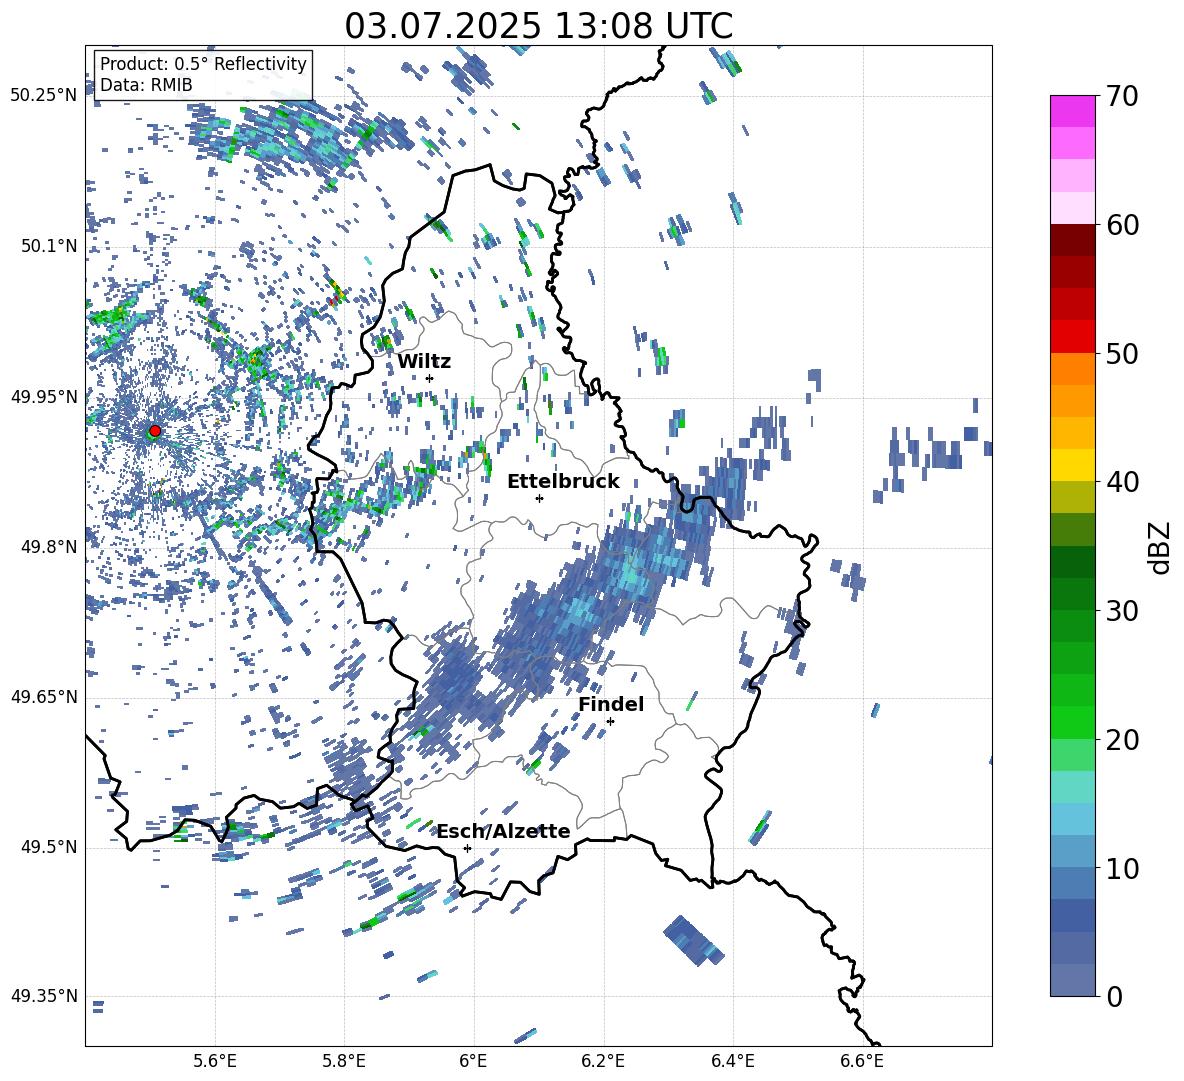This screenshot has height=1081, width=1184.
Task: Click the isolated echo patch near 6.35°E 49.4°N
Action: tap(694, 941)
